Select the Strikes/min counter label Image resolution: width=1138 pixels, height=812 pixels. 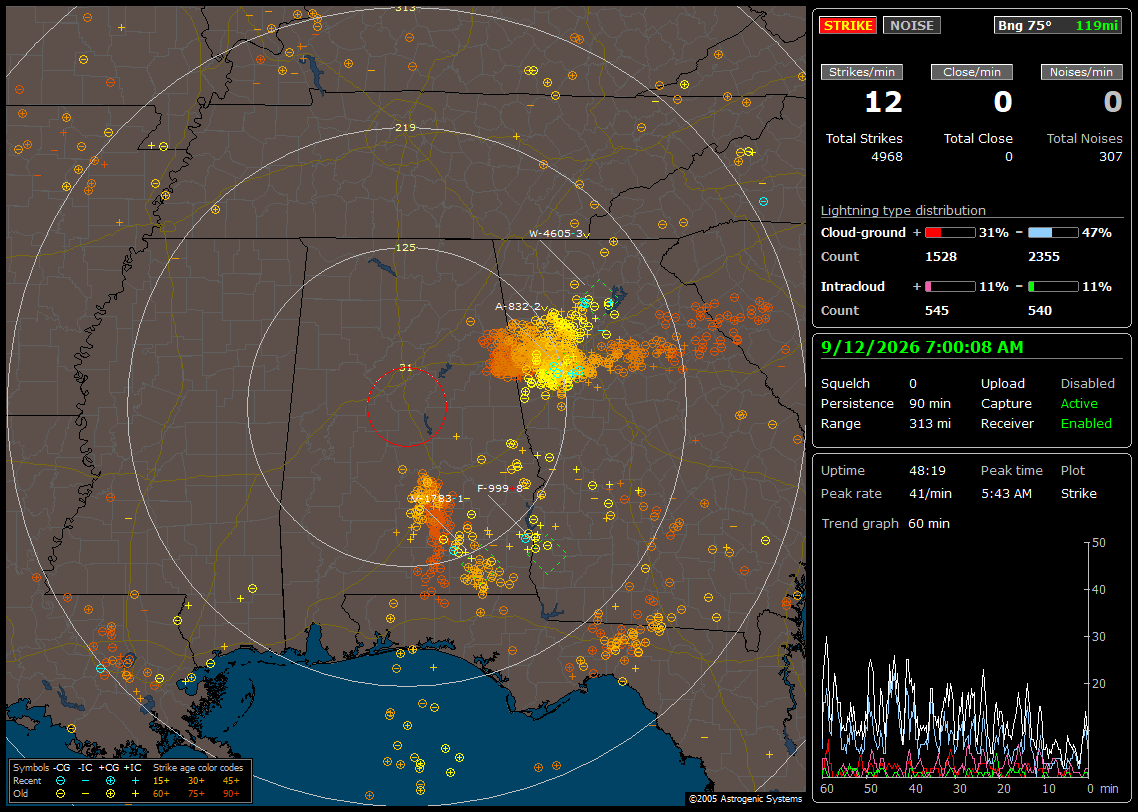click(x=861, y=72)
